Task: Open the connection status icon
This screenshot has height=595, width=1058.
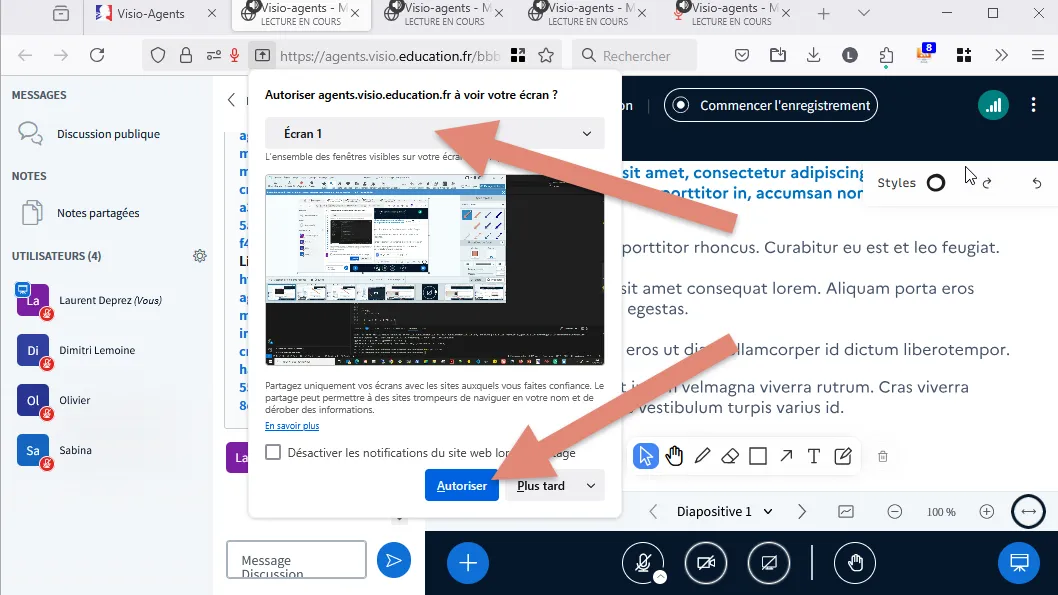Action: coord(993,105)
